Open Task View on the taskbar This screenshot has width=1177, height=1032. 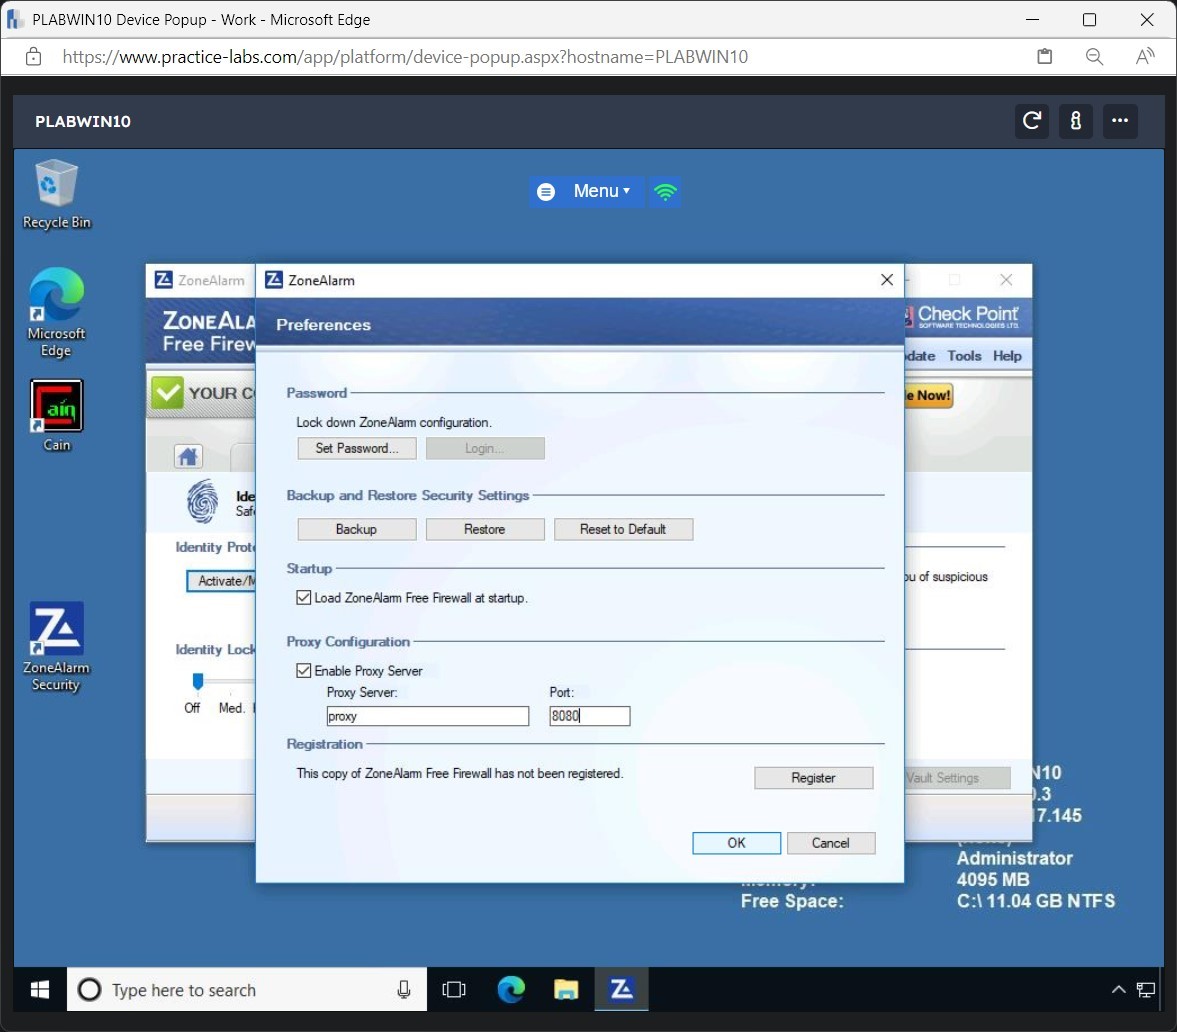[x=454, y=990]
